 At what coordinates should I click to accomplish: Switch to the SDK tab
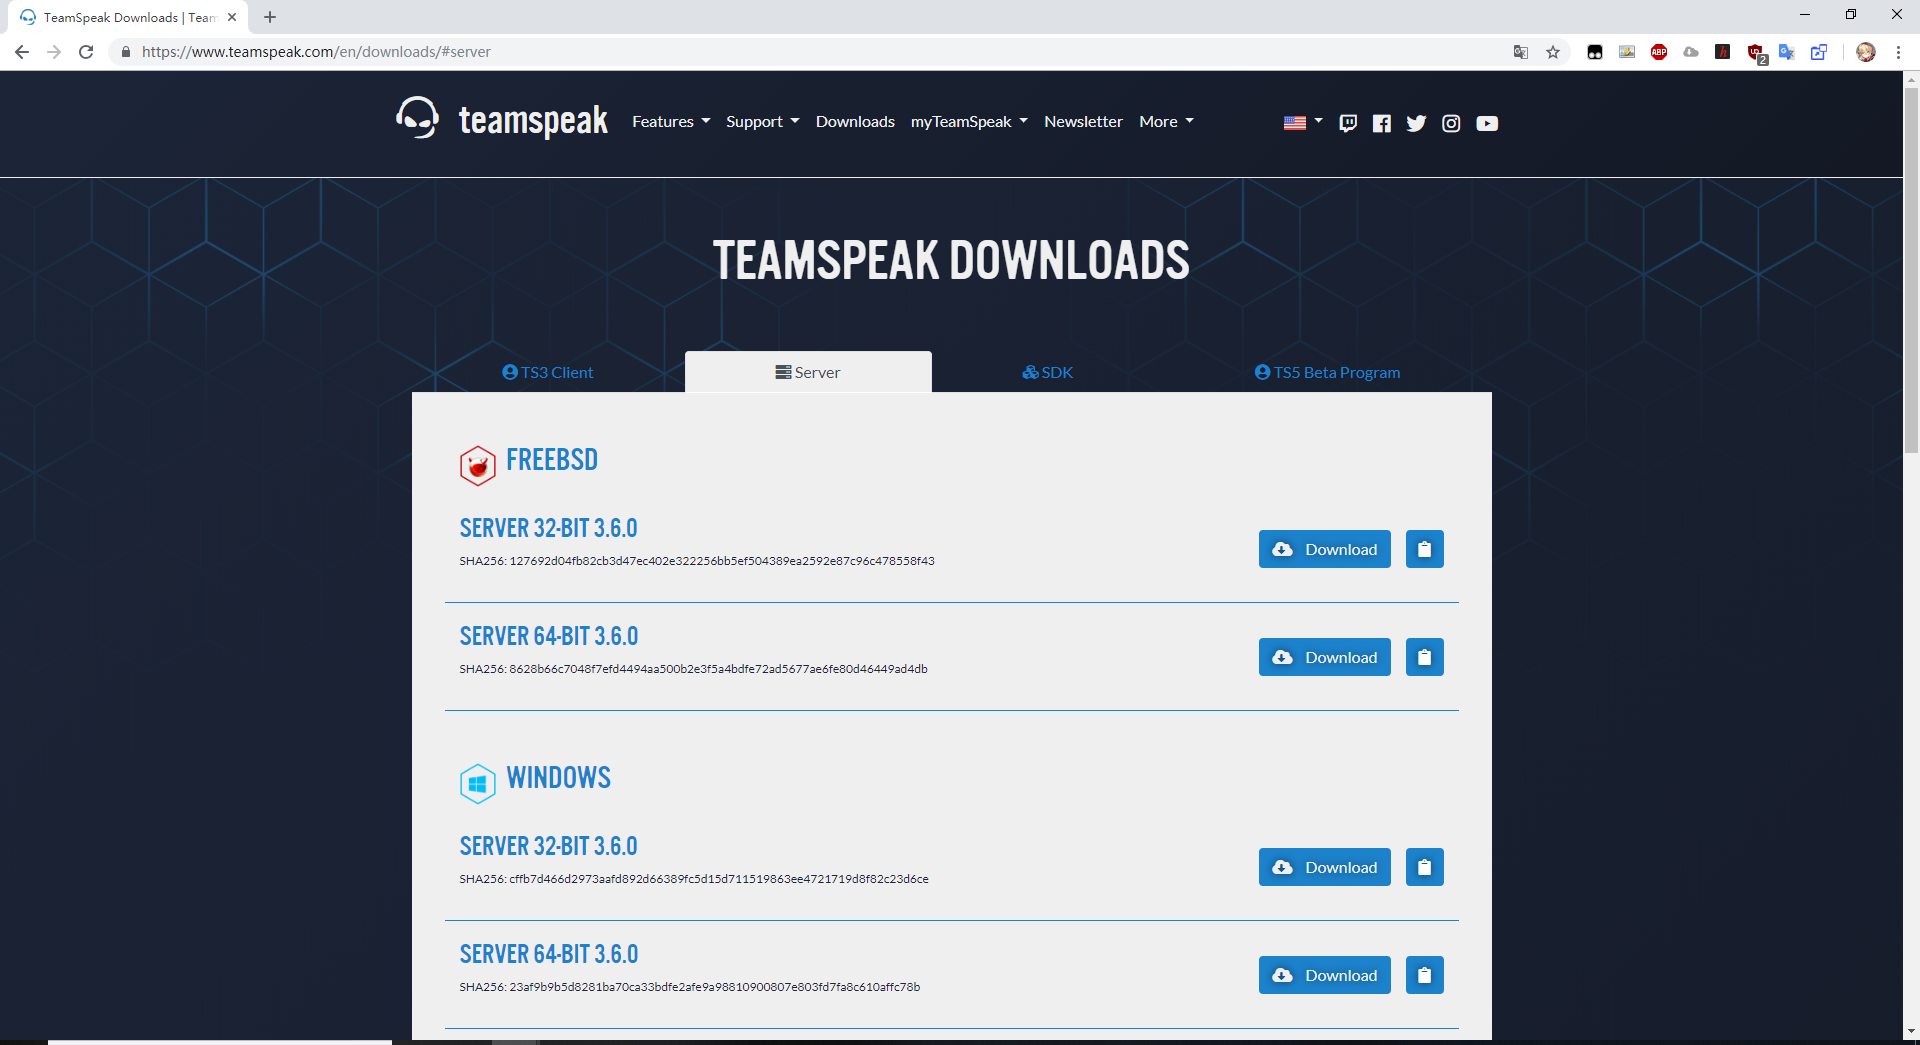coord(1047,372)
